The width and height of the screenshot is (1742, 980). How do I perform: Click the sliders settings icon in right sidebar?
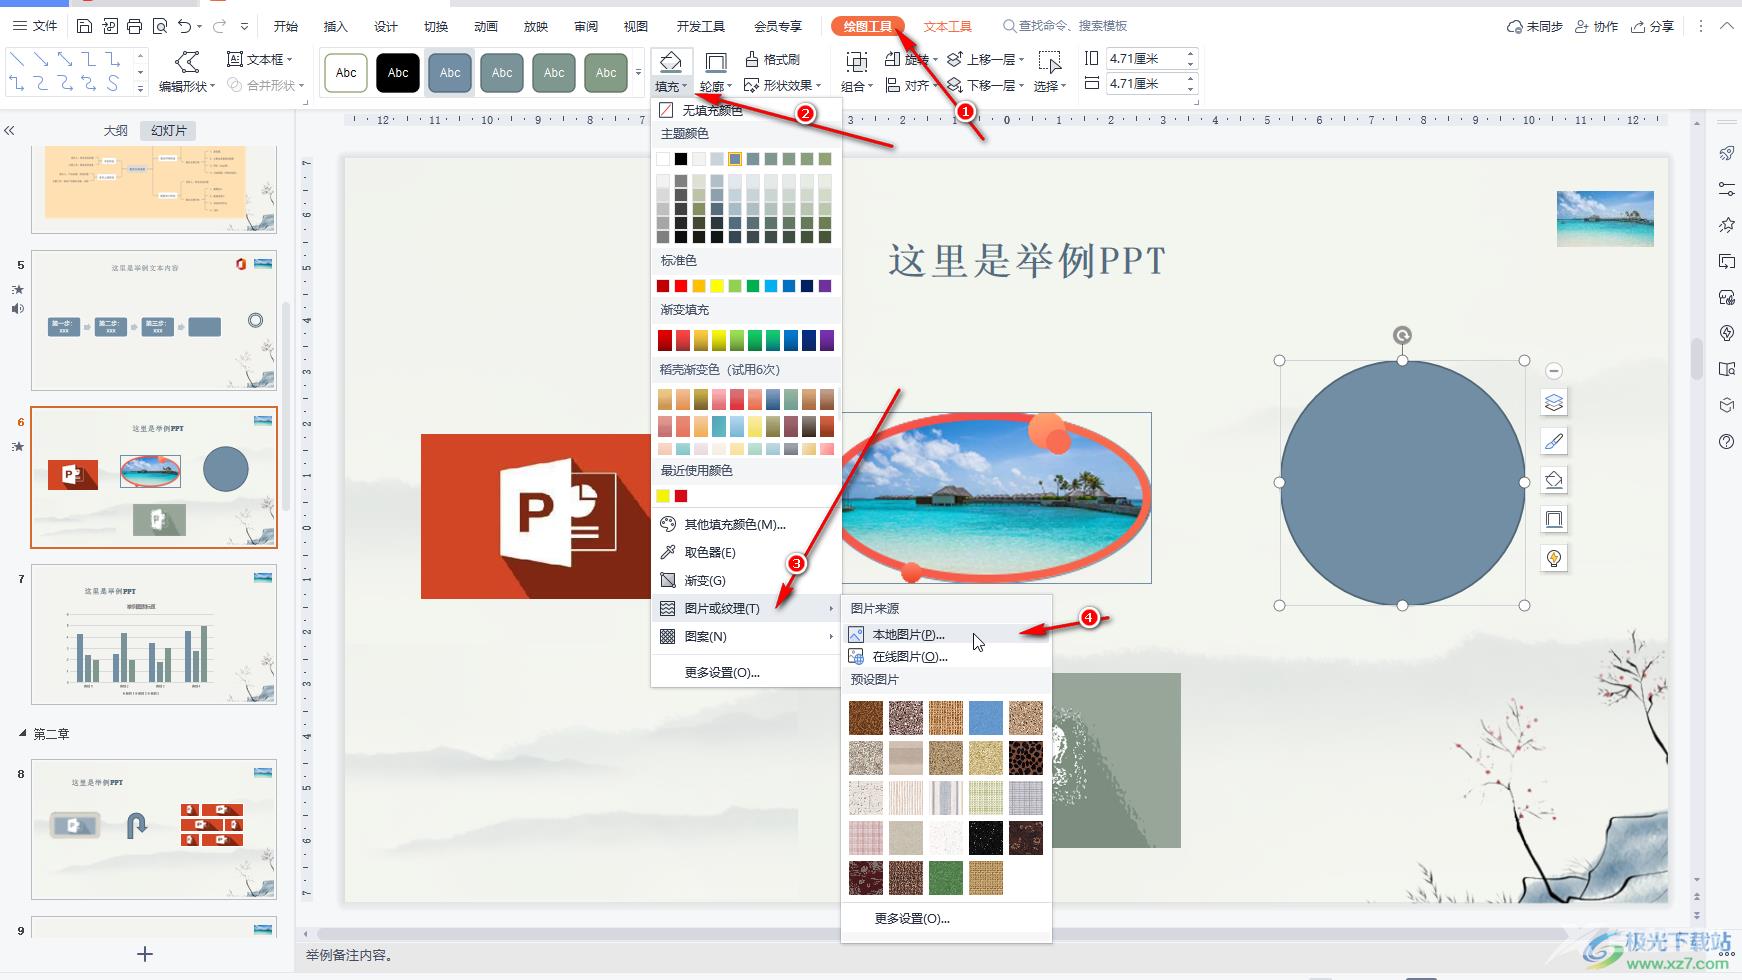1726,189
